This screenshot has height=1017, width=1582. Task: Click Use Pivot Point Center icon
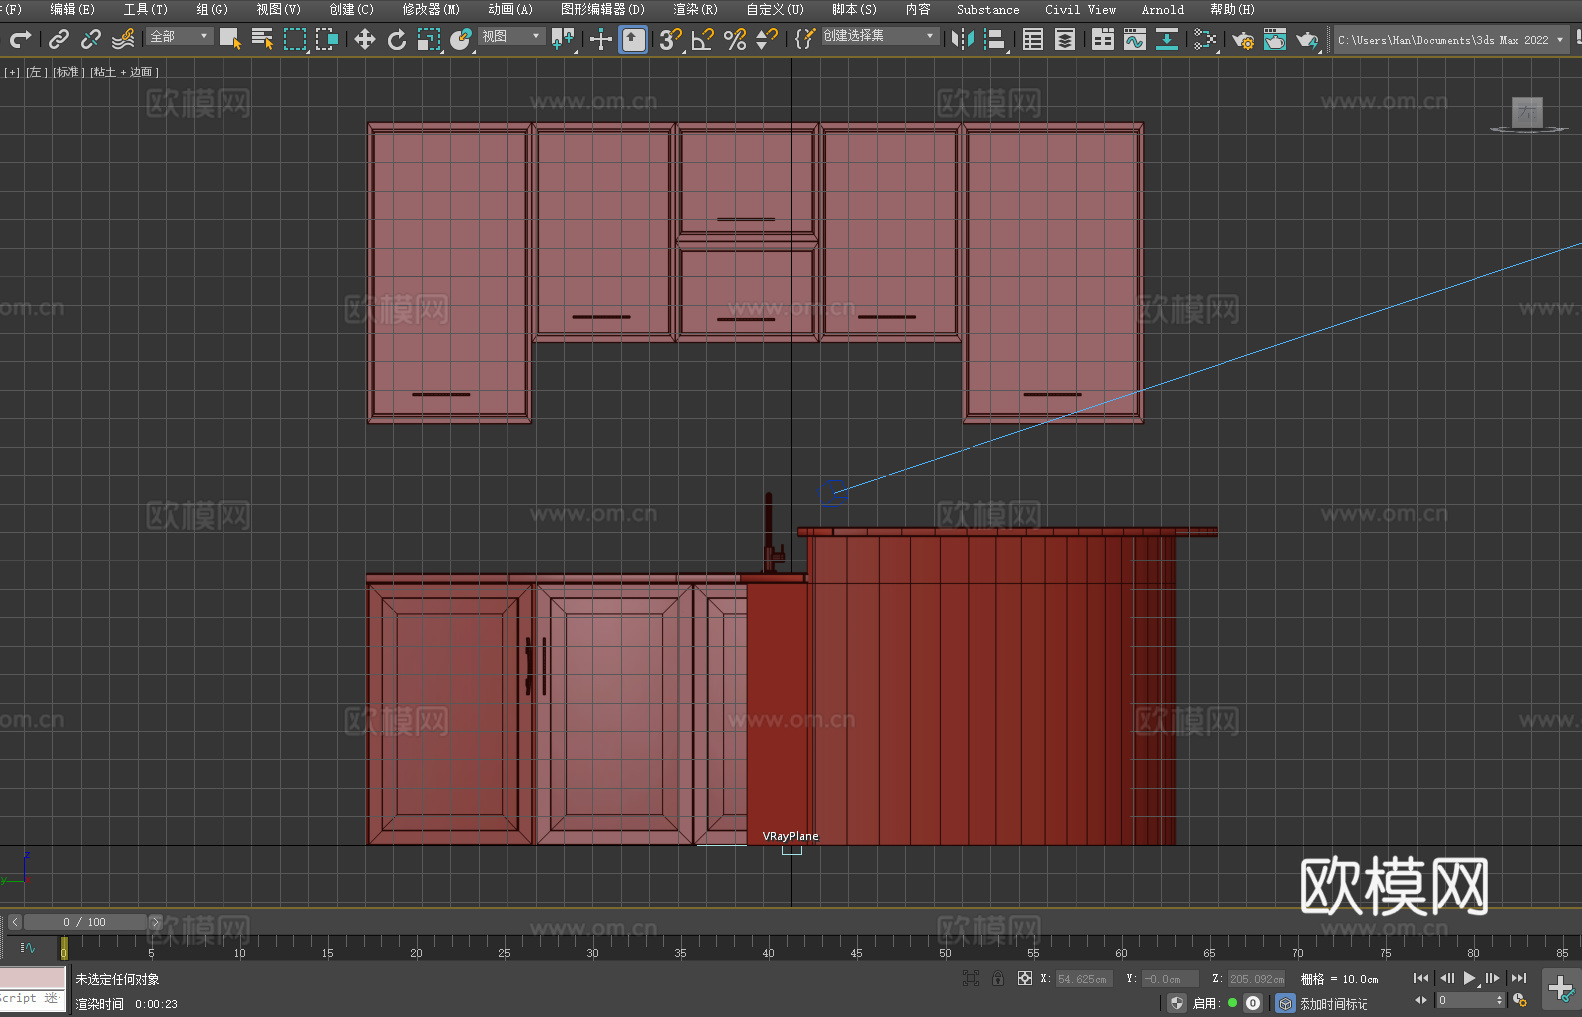click(x=563, y=39)
